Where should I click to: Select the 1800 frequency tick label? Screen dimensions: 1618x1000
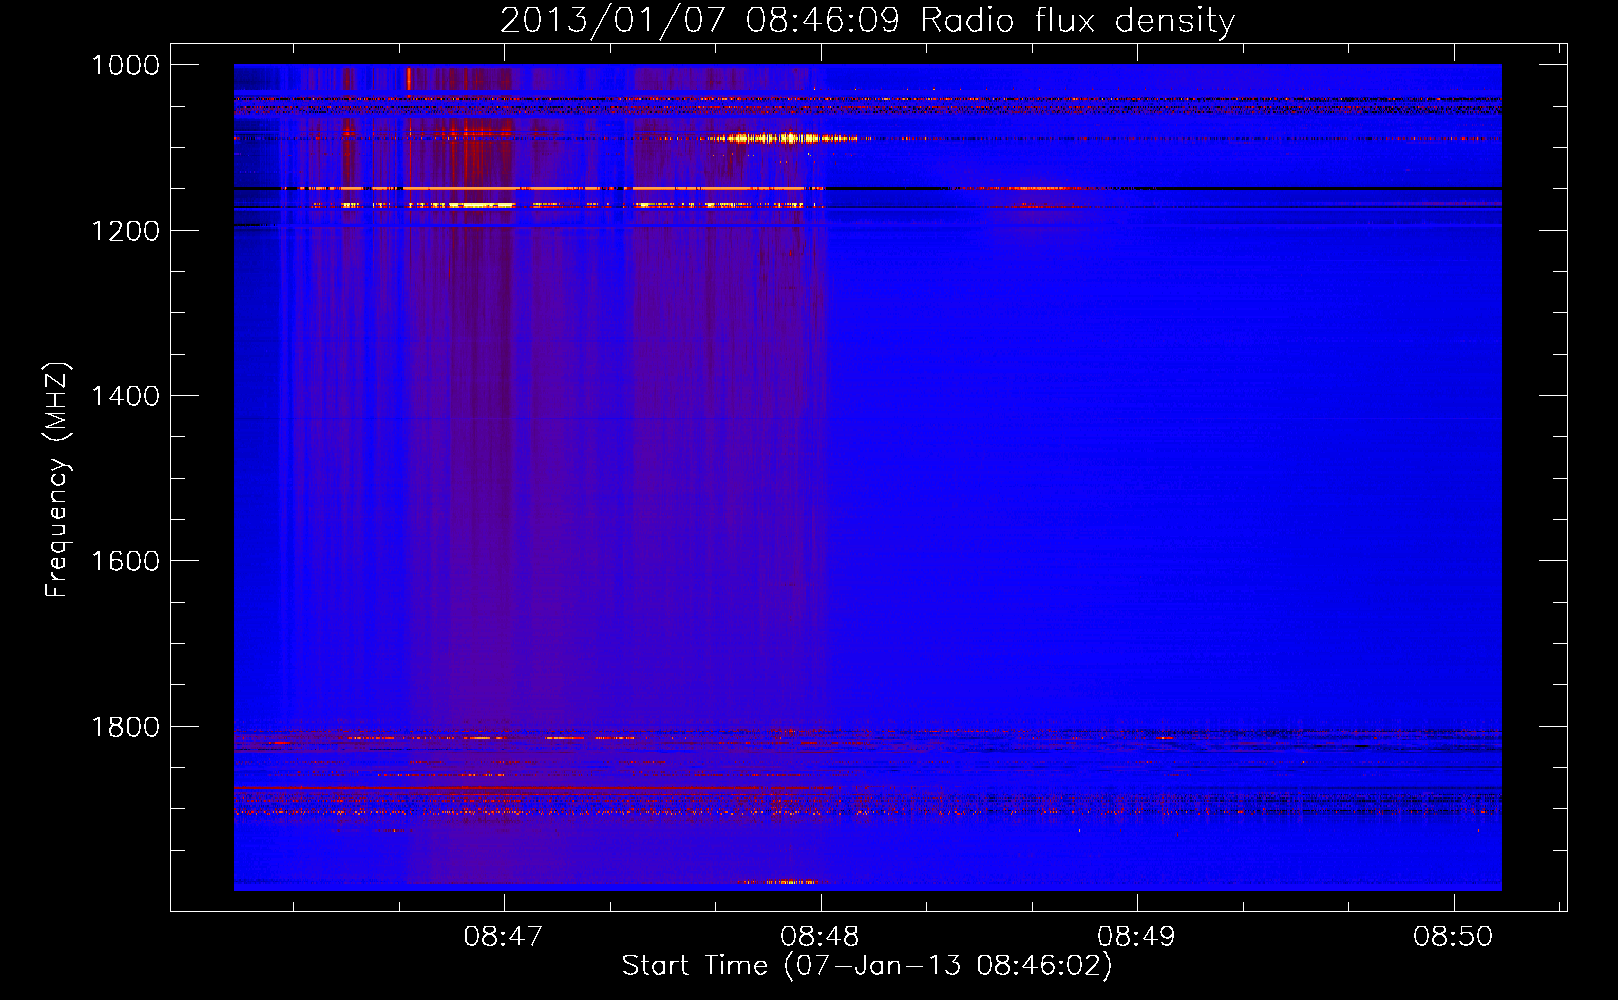pos(125,727)
